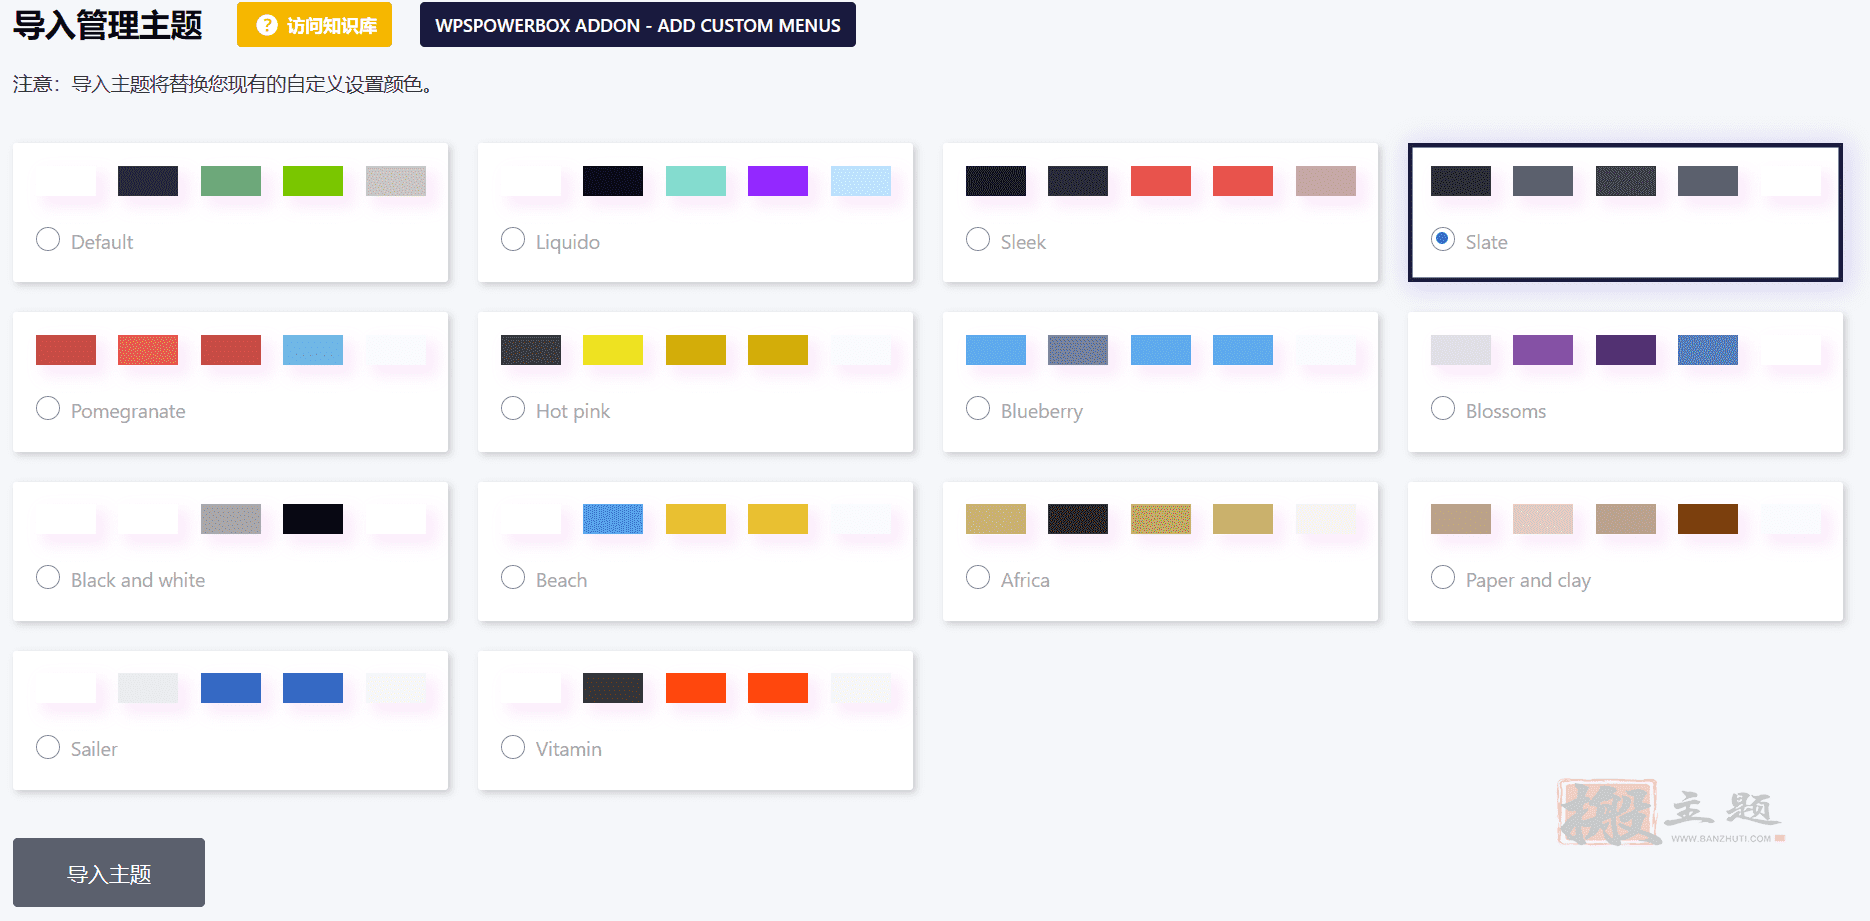Click the 导入主题 import button
This screenshot has width=1870, height=921.
point(109,873)
